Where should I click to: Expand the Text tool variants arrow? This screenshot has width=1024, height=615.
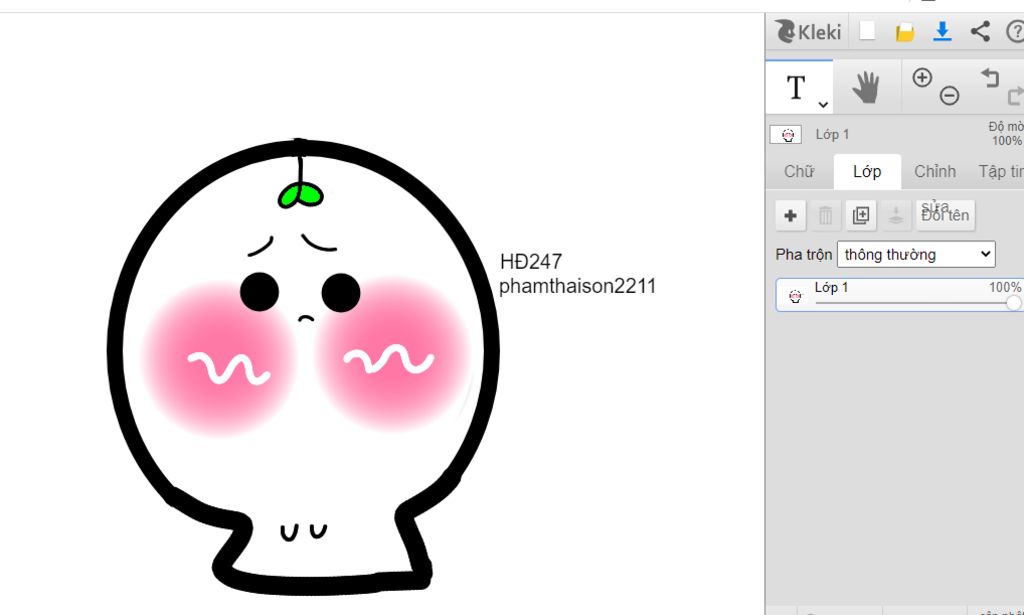(x=823, y=104)
